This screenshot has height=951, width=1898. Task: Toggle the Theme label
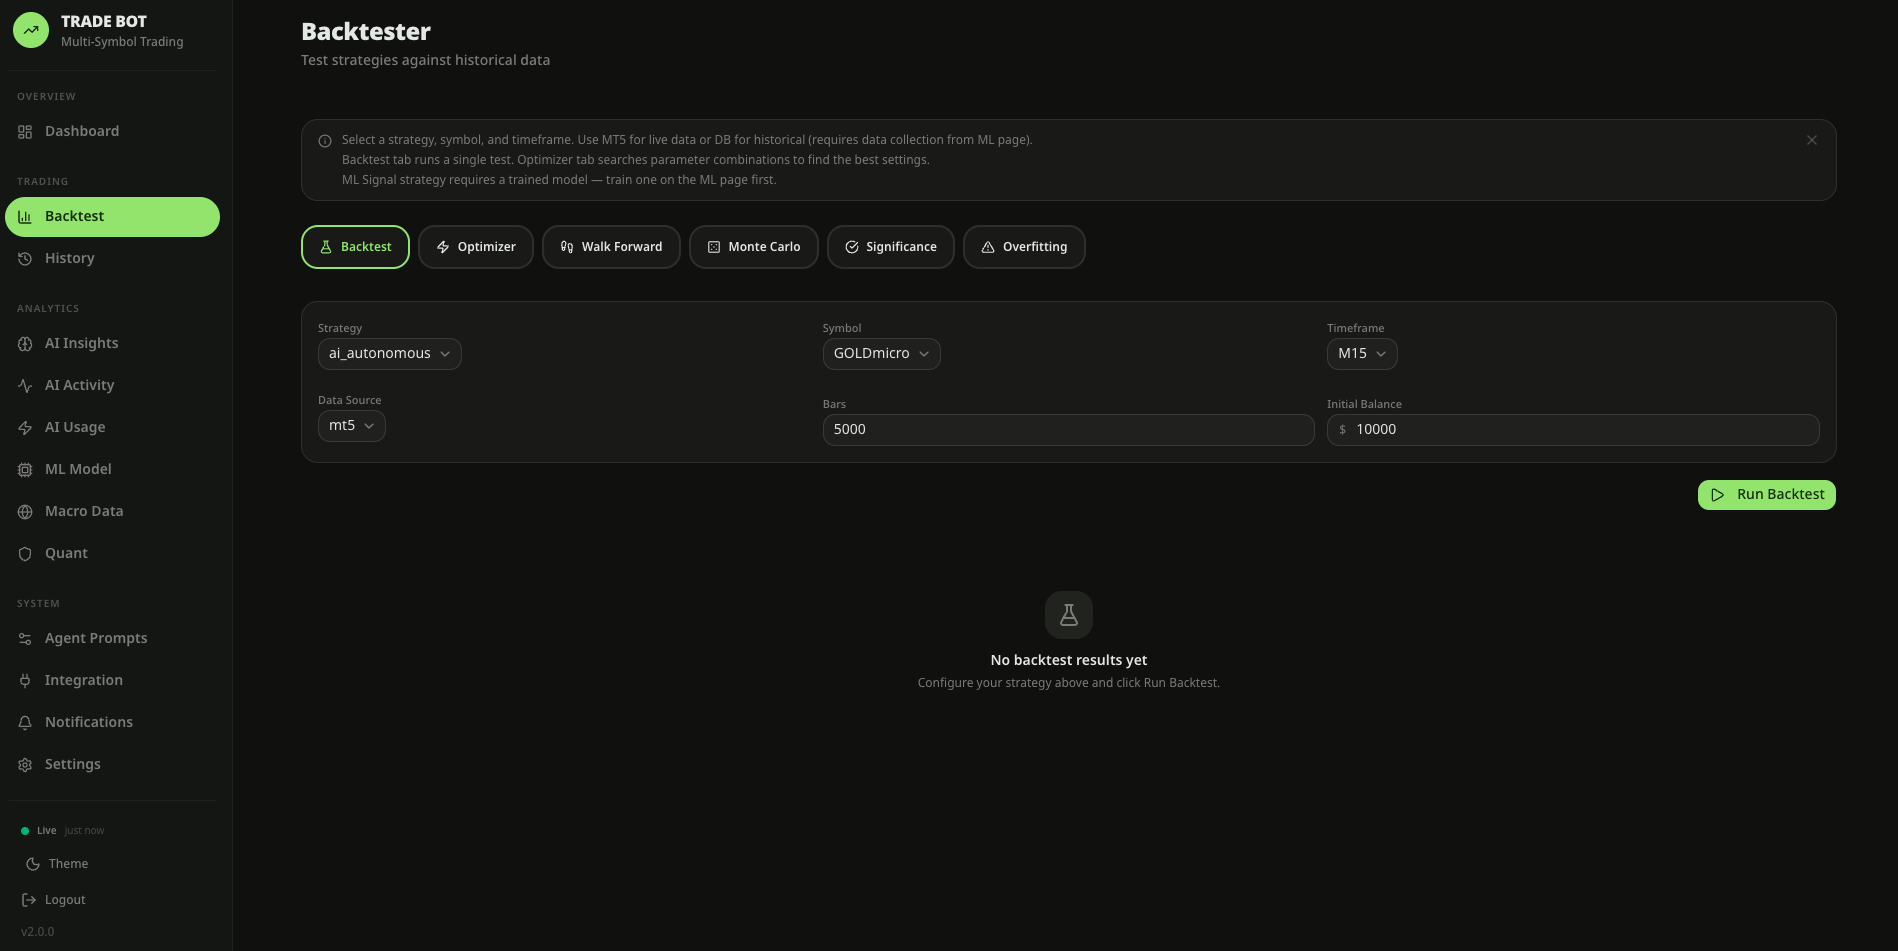tap(68, 864)
